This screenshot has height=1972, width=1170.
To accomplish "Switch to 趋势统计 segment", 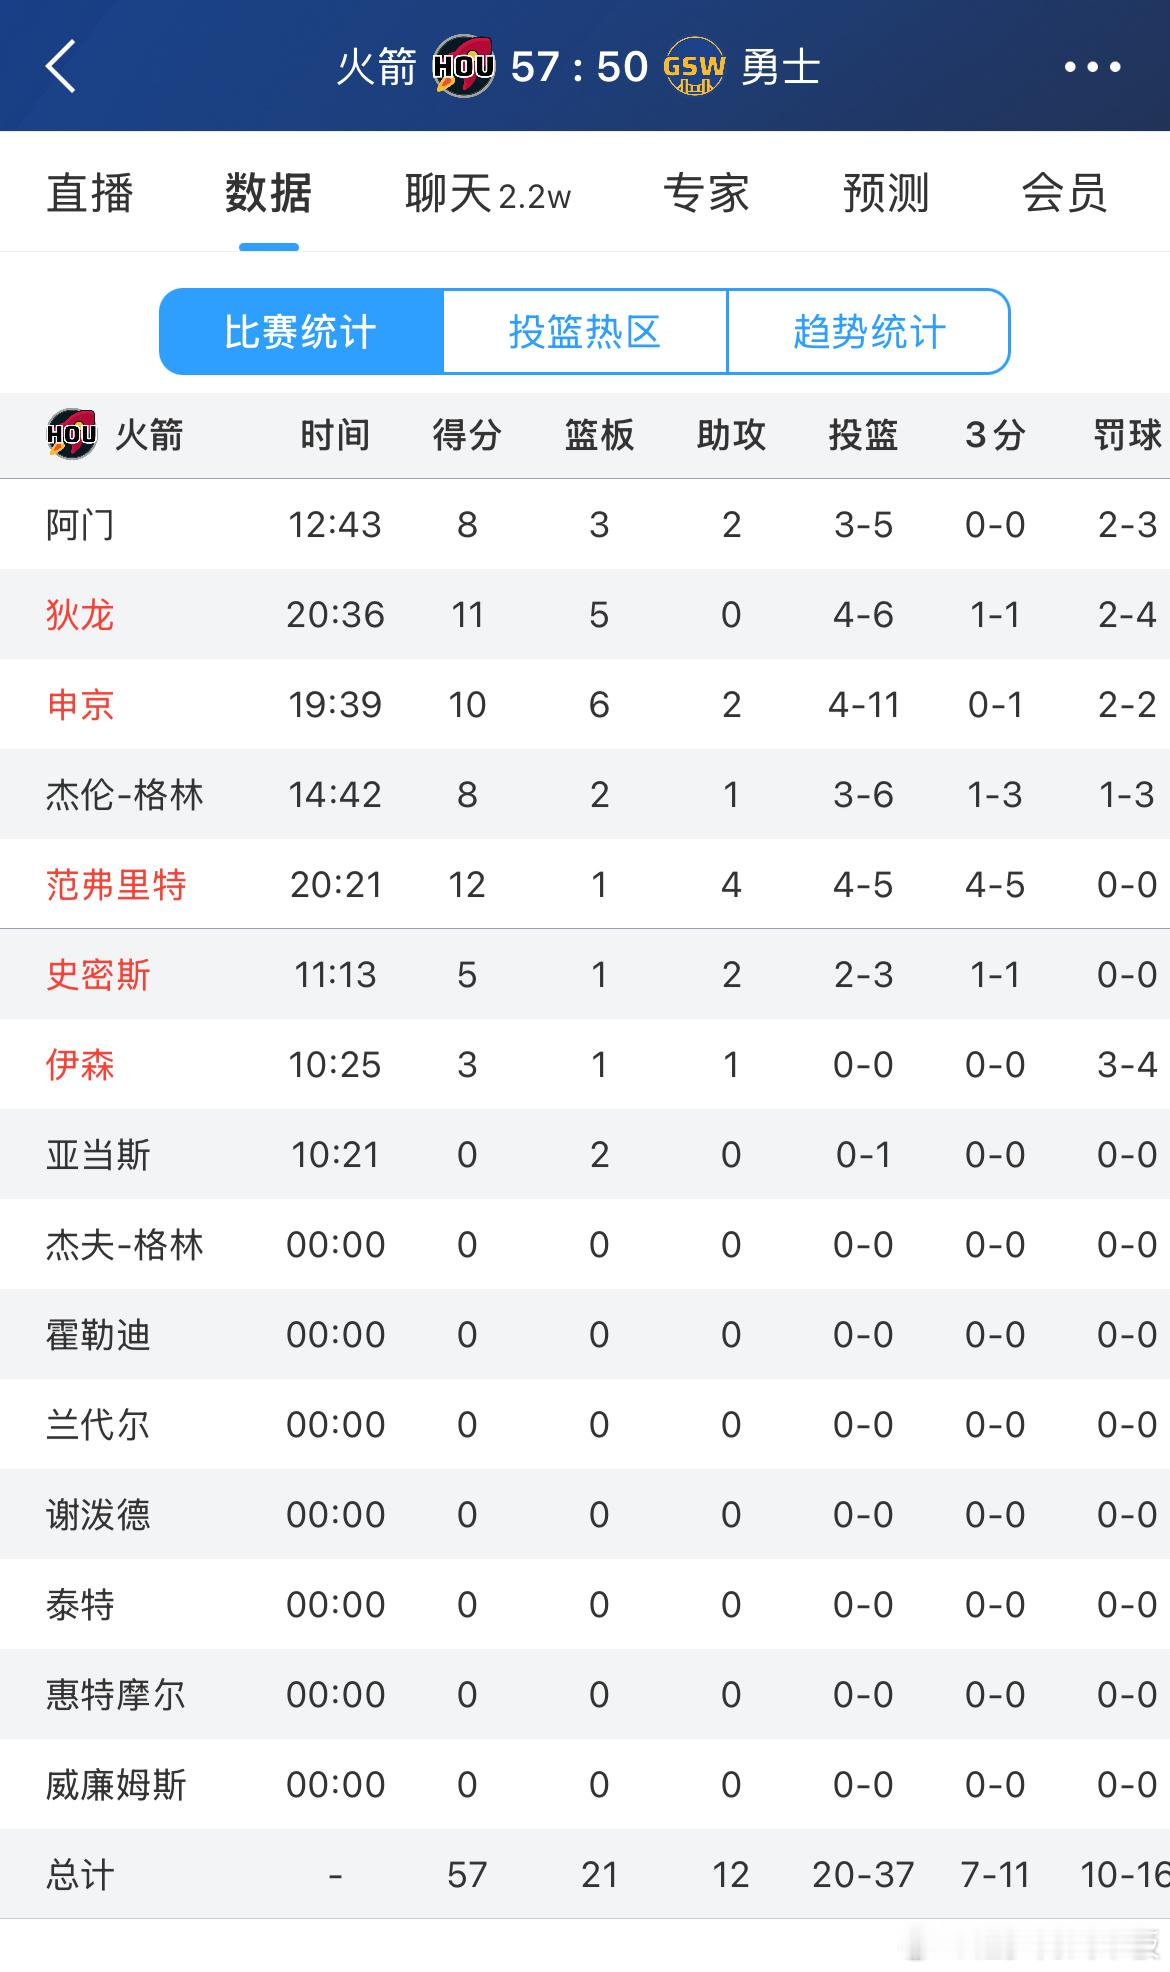I will (x=869, y=332).
